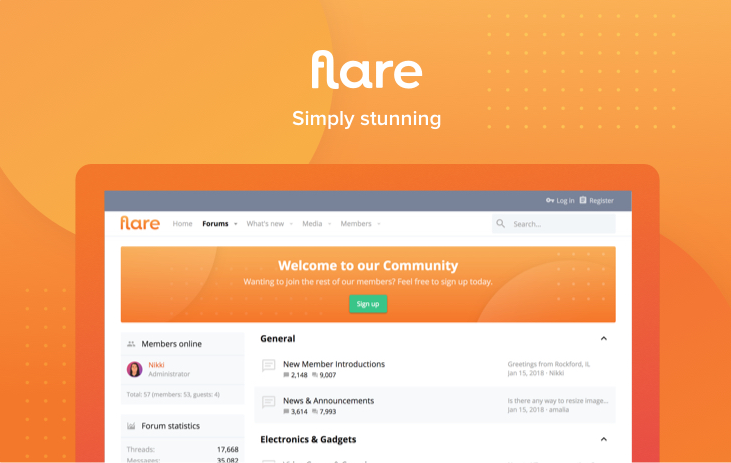
Task: Click the New Member Introductions forum icon
Action: point(268,366)
